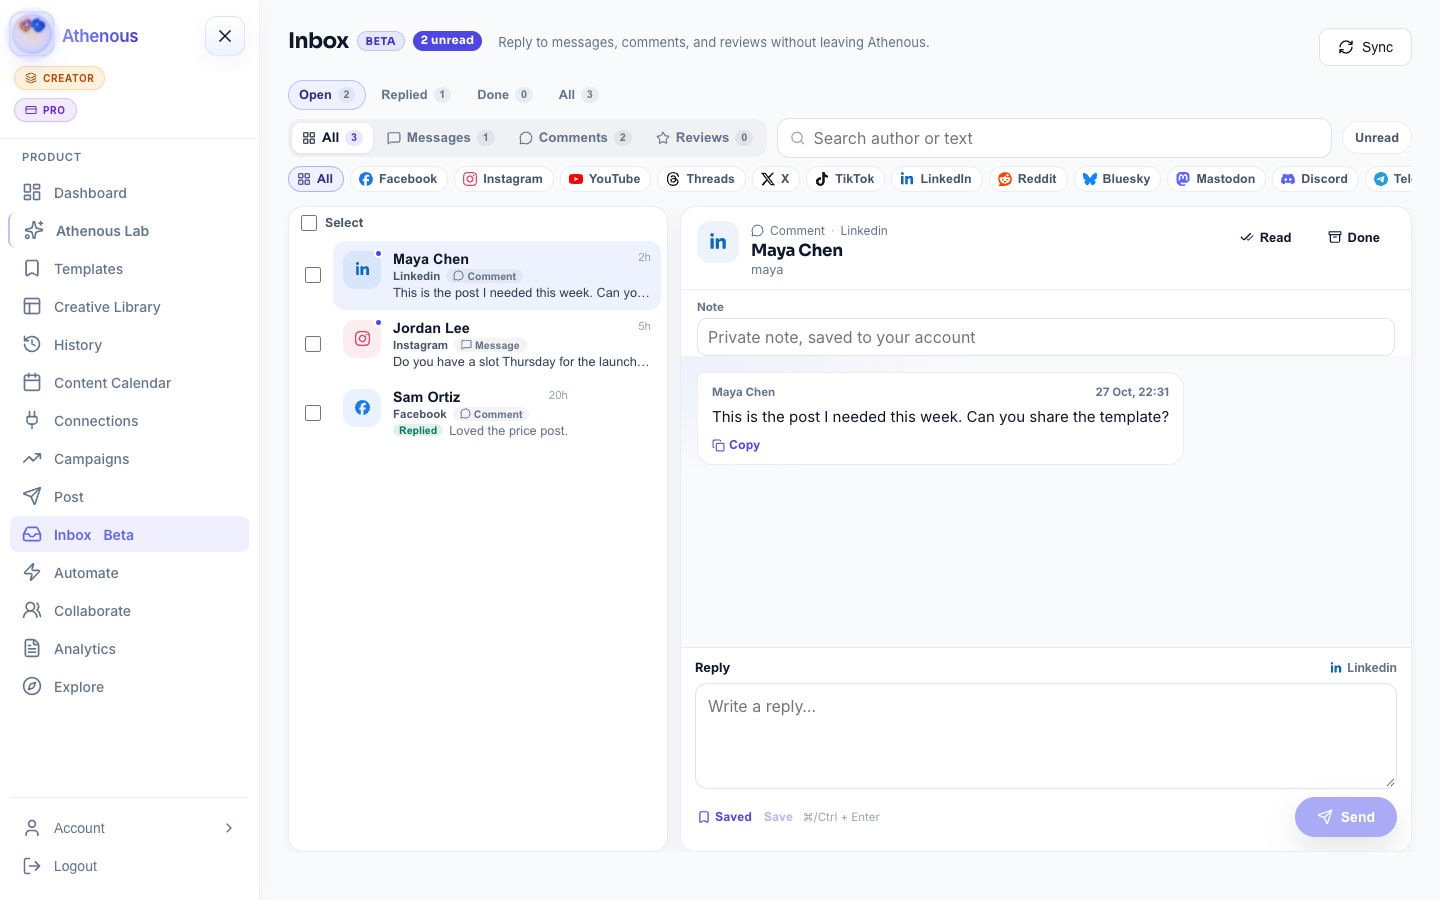
Task: Switch to the Replied tab
Action: 415,95
